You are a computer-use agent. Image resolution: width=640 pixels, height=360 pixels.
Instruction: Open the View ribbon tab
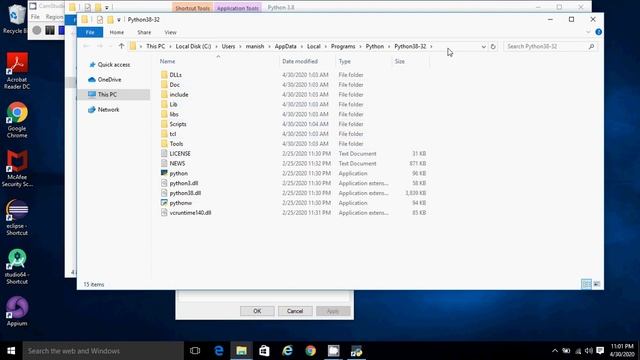click(x=171, y=32)
